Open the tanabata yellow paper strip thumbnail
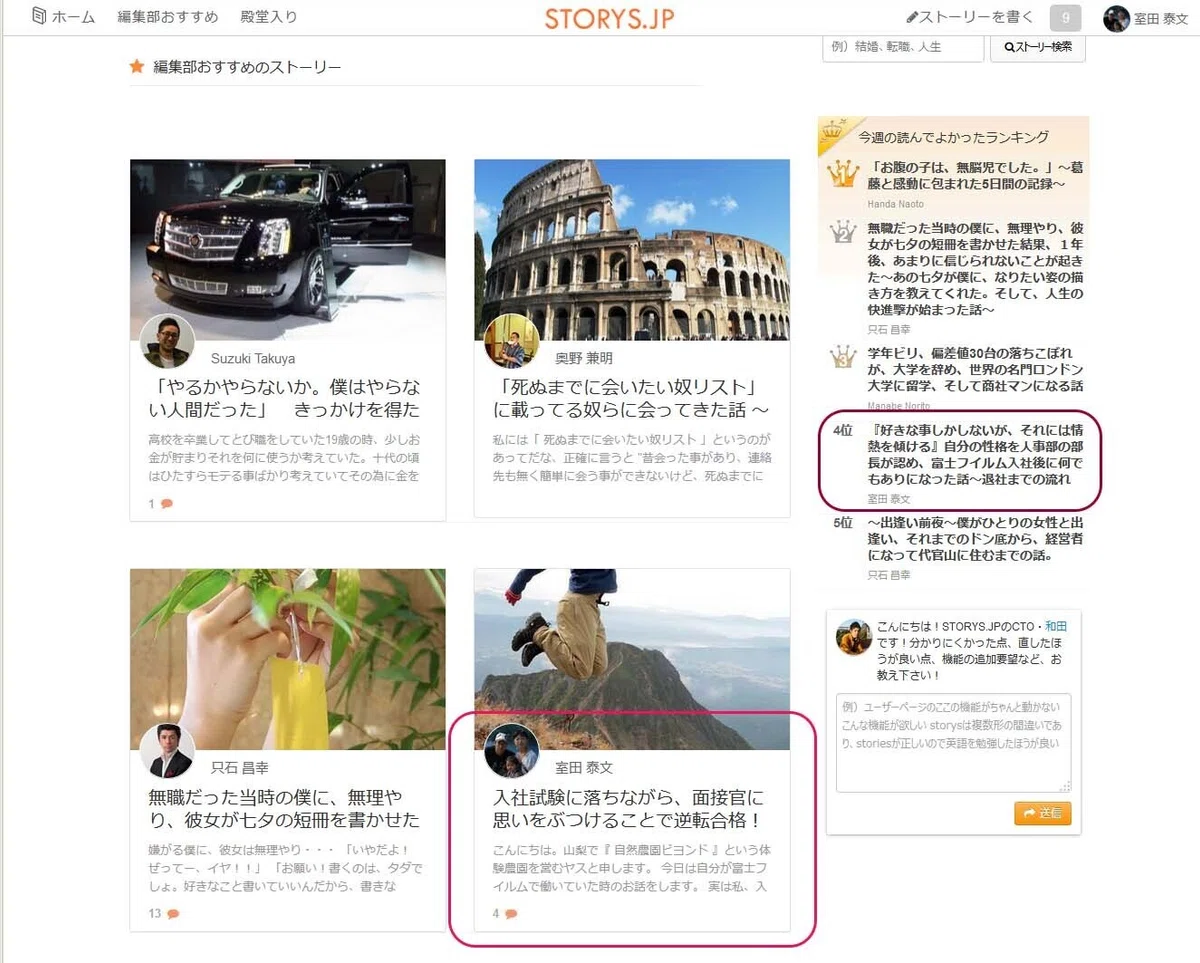This screenshot has height=963, width=1200. click(x=288, y=659)
